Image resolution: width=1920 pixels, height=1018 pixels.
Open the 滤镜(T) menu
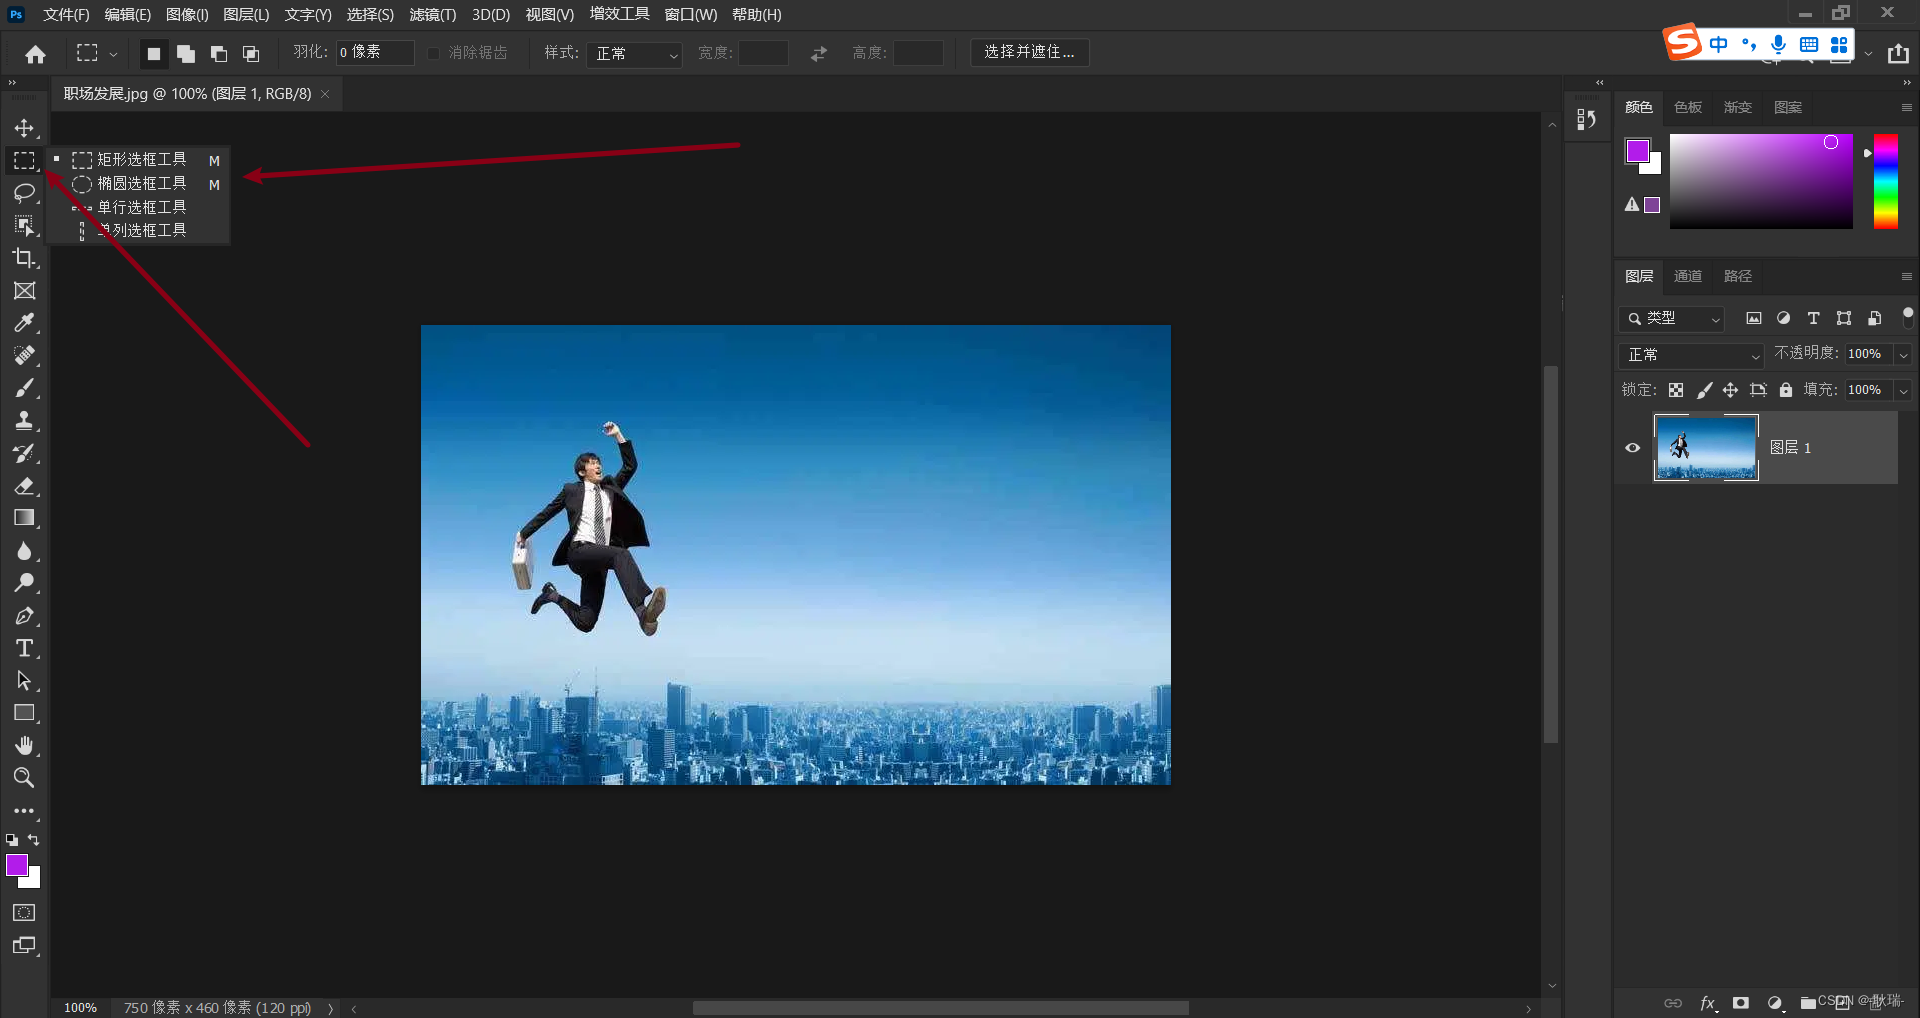432,15
